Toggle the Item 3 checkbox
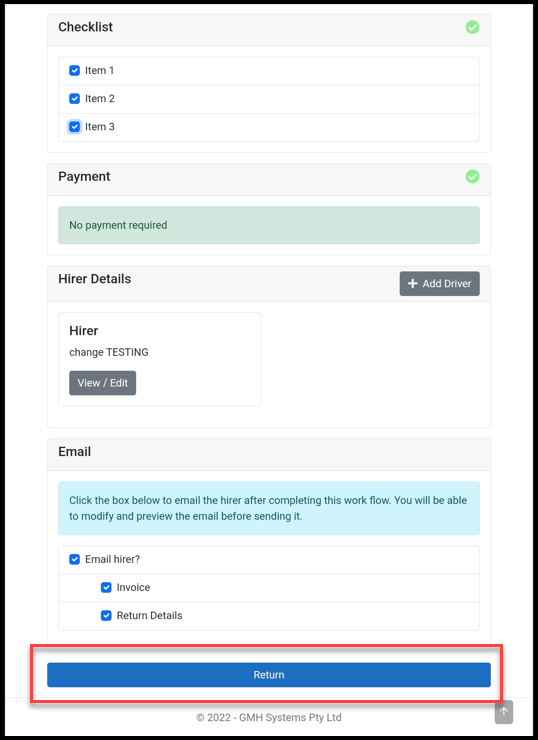This screenshot has height=740, width=538. 75,127
